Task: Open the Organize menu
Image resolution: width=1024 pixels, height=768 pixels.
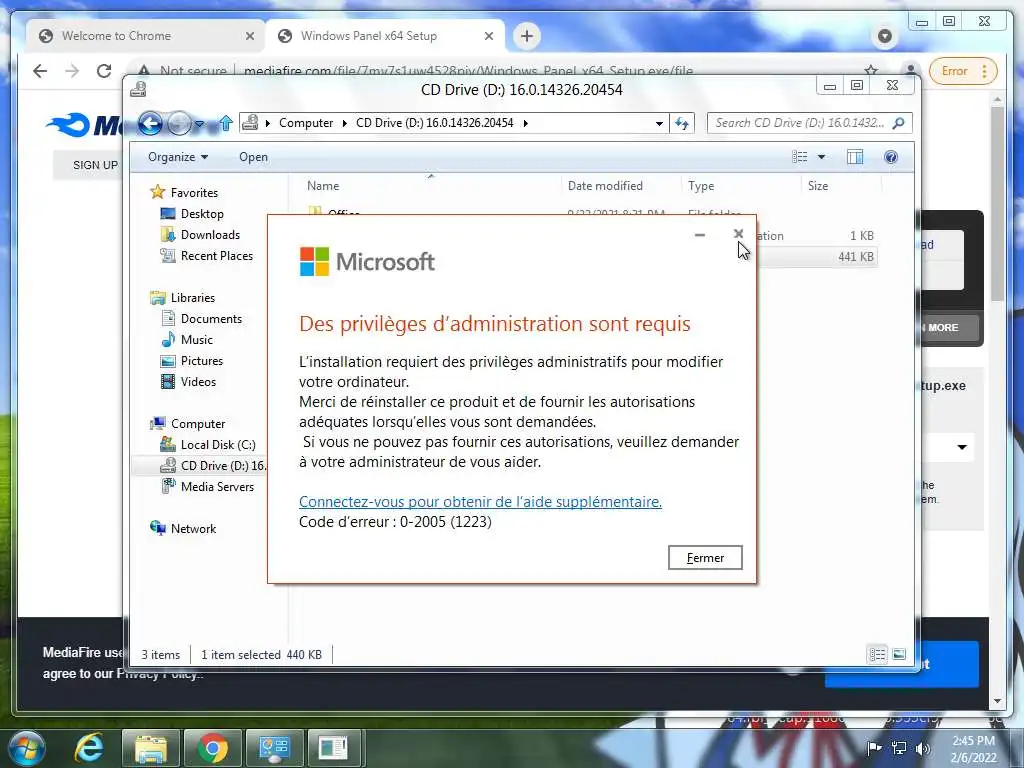Action: [x=178, y=157]
